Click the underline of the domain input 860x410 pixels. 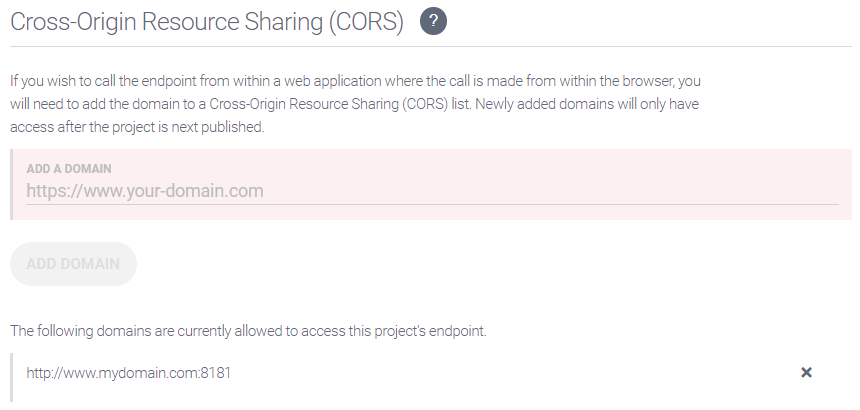(431, 204)
